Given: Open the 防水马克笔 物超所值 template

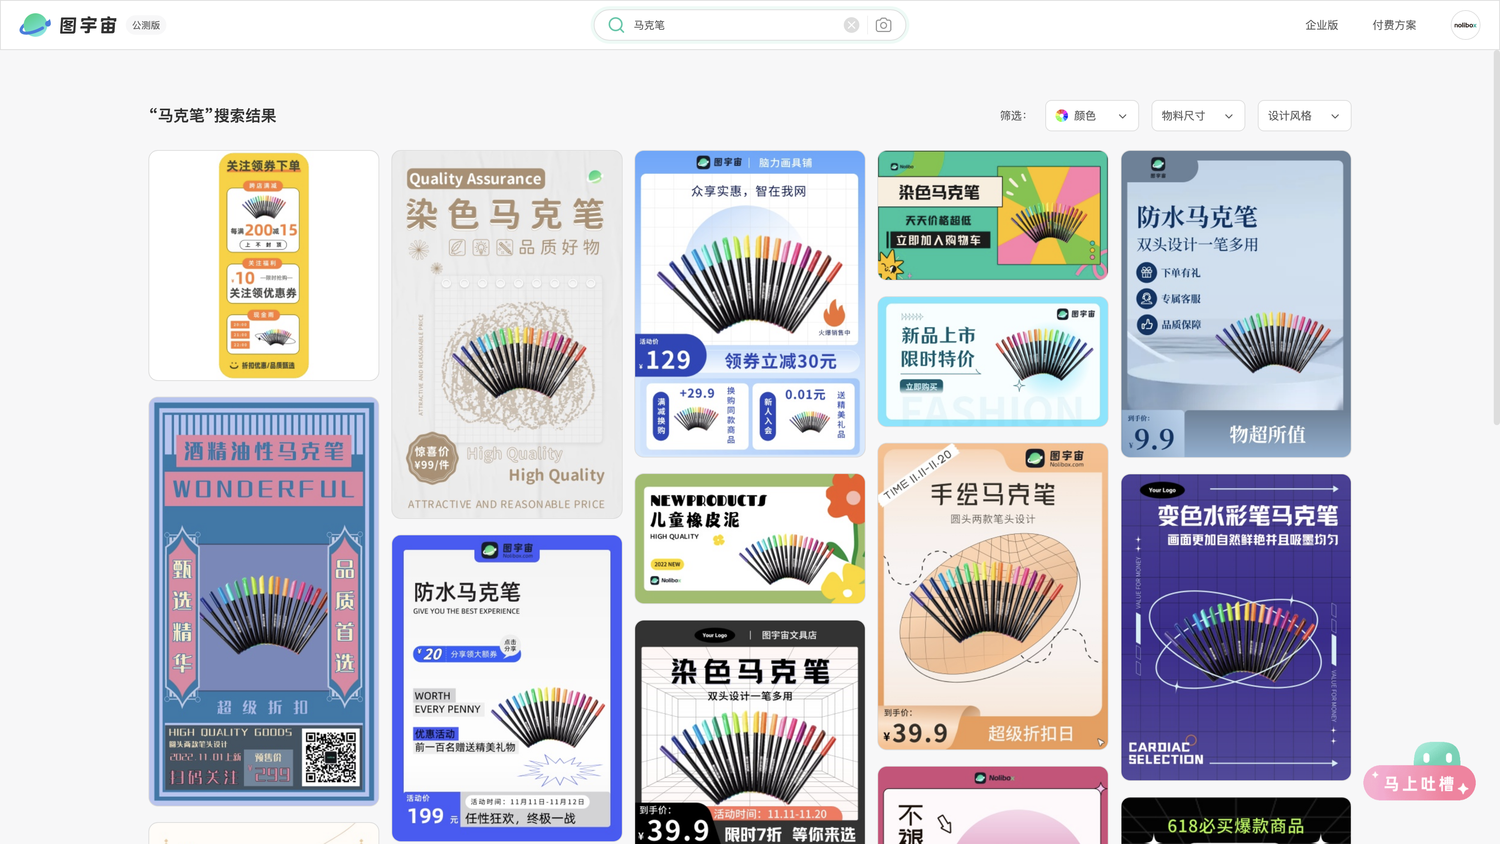Looking at the screenshot, I should pyautogui.click(x=1236, y=304).
